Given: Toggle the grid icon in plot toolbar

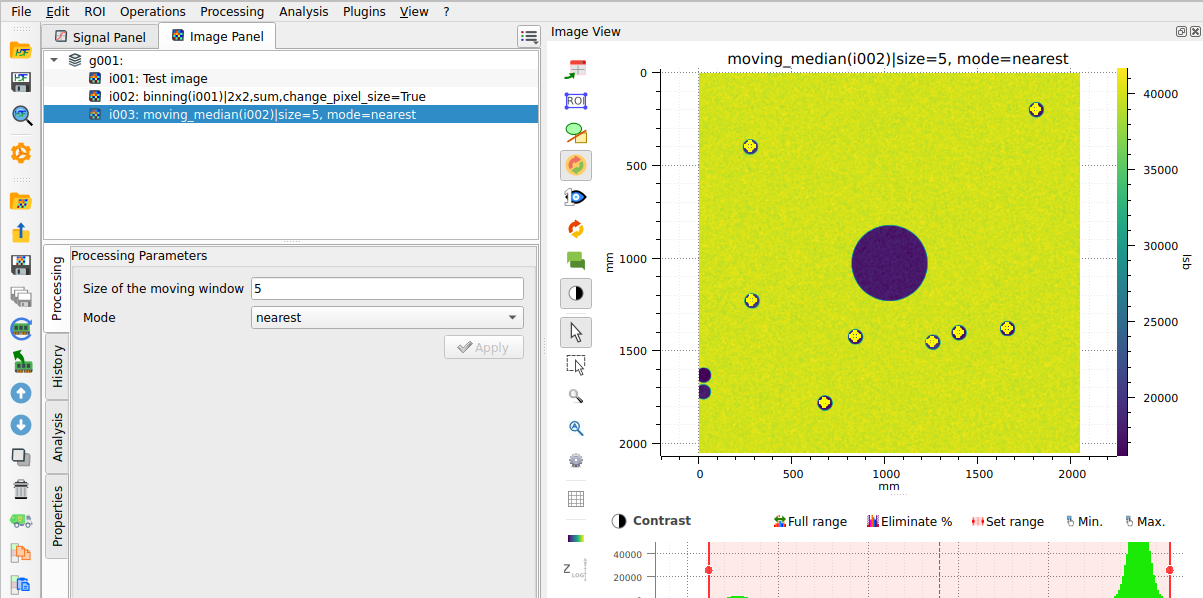Looking at the screenshot, I should click(x=576, y=499).
